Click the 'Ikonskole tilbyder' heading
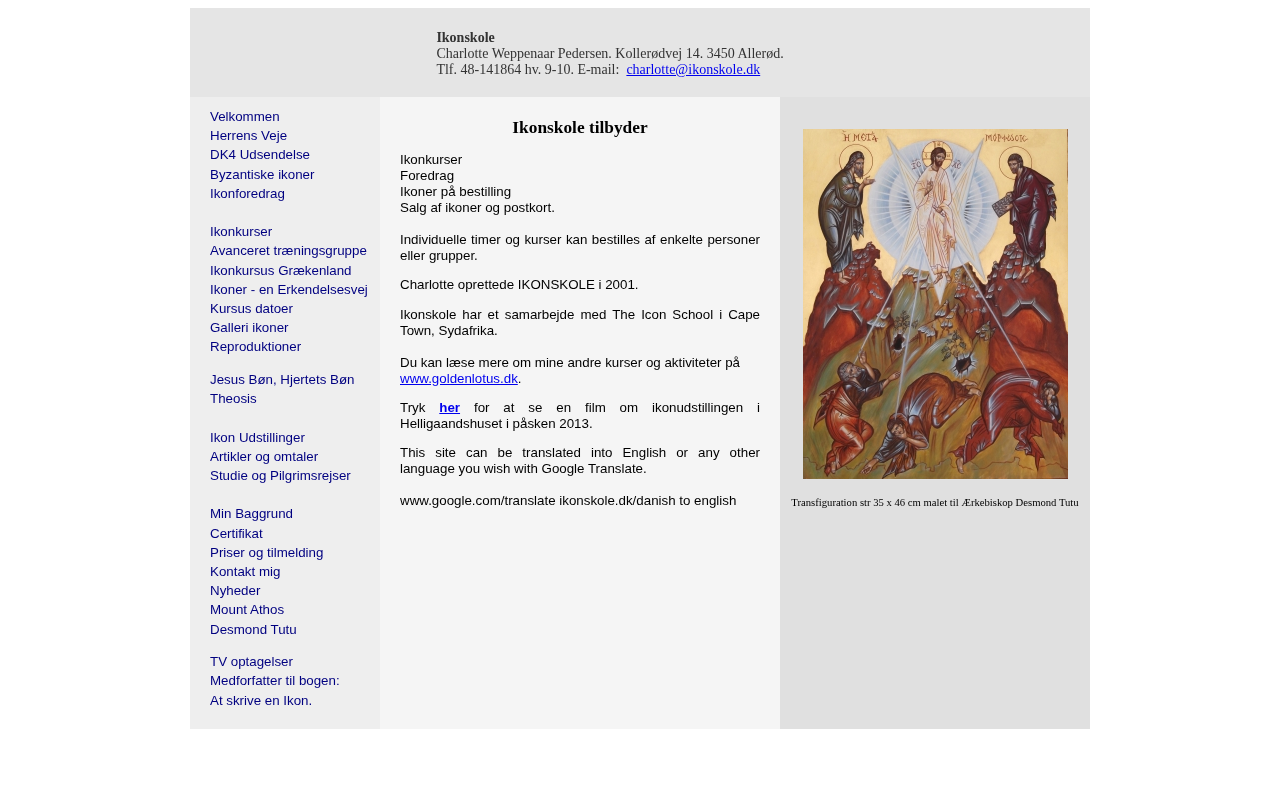The width and height of the screenshot is (1280, 800). click(x=580, y=128)
